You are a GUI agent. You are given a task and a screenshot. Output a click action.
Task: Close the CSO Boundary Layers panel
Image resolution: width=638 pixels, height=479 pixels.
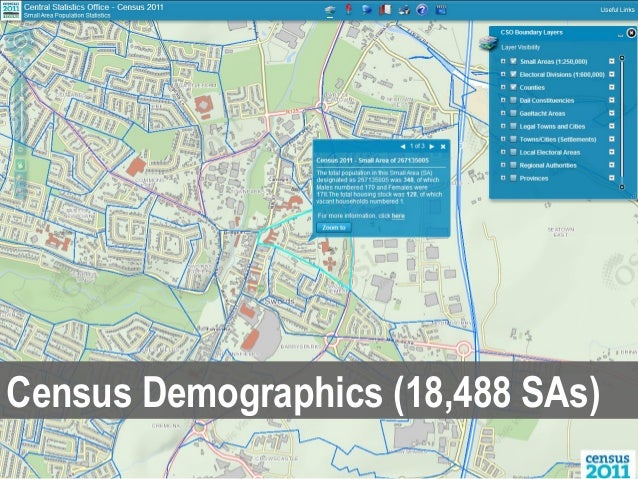click(631, 33)
